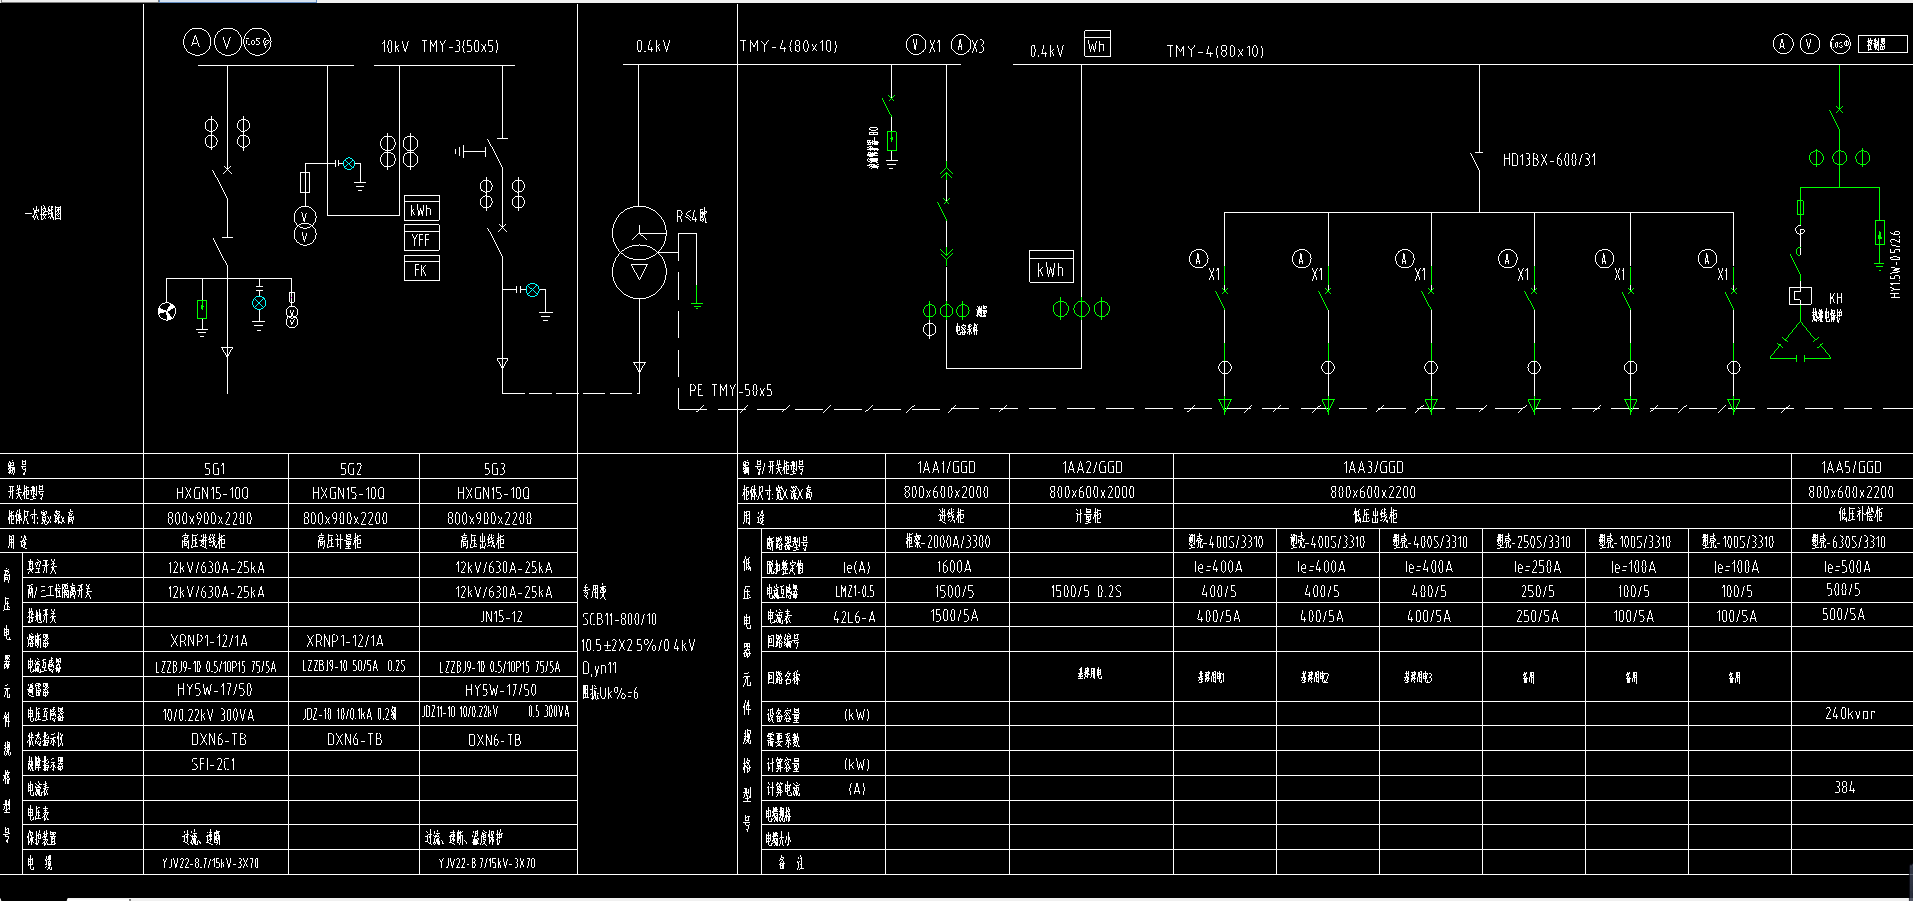
Task: Select the 1500/5 0.2S current transformer cell
Action: [1086, 591]
